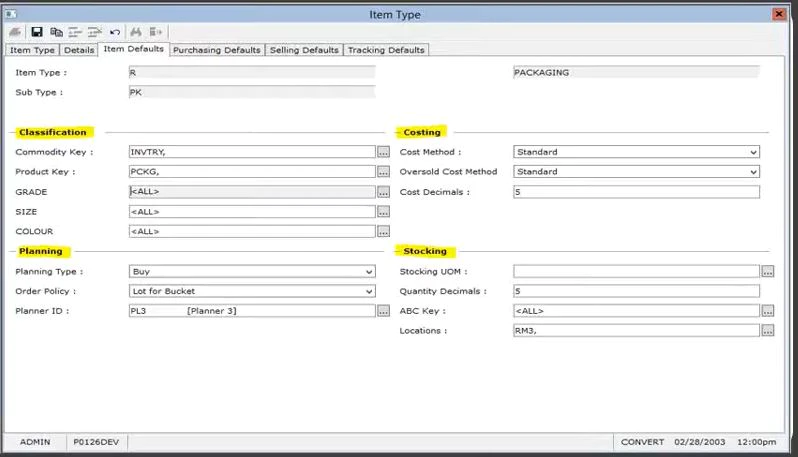Open lookup button for COLOUR
Viewport: 798px width, 457px height.
coord(383,231)
